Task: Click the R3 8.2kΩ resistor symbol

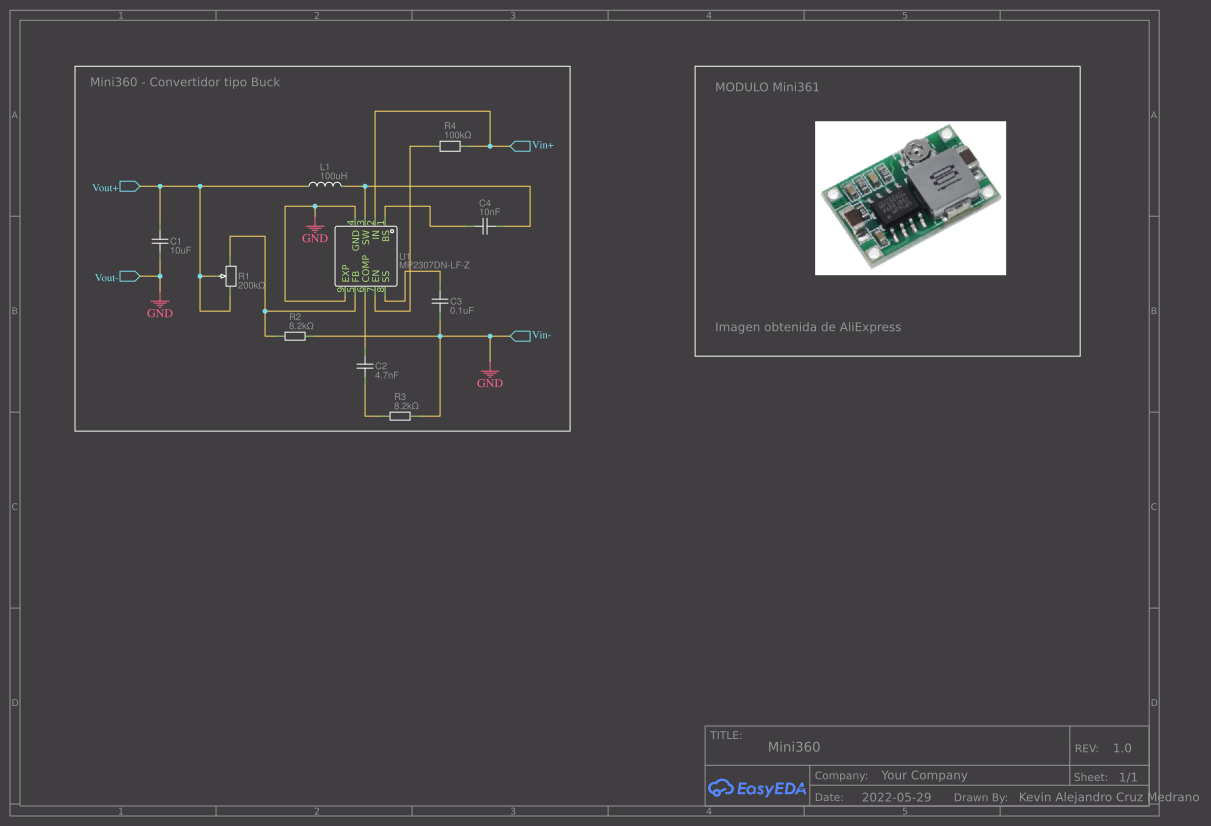Action: coord(400,415)
